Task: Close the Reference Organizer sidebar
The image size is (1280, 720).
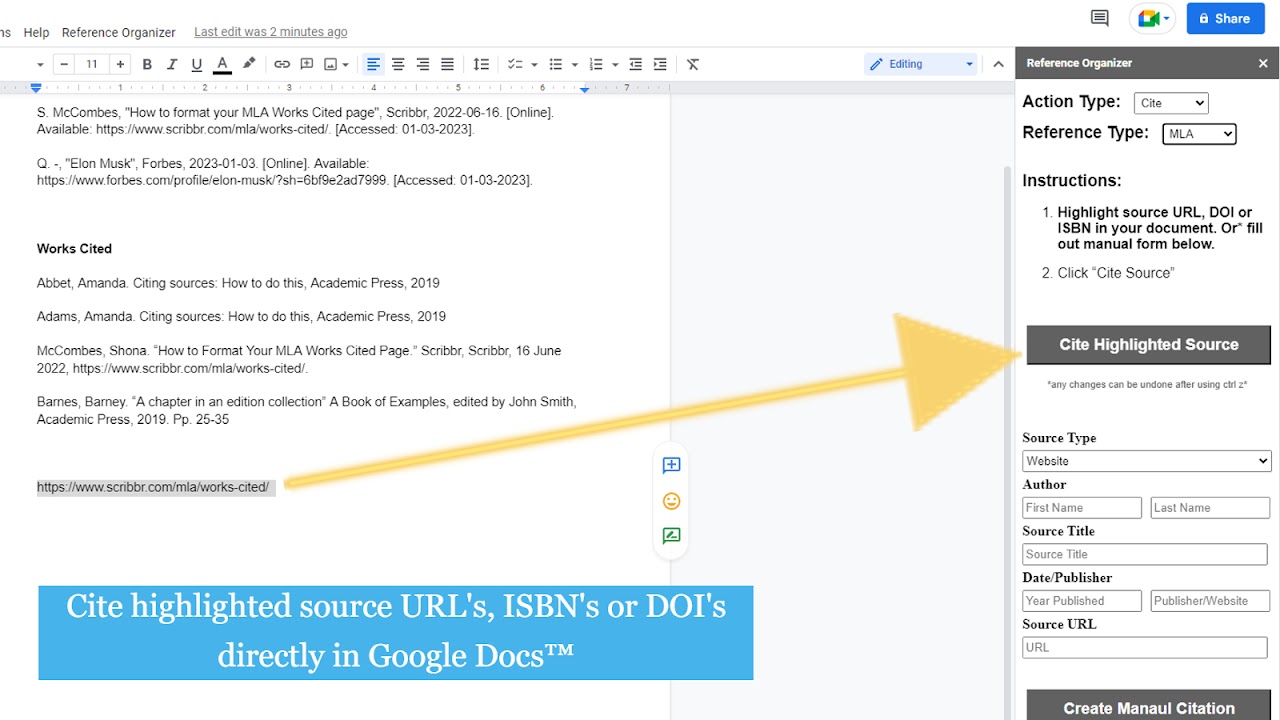Action: (1263, 63)
